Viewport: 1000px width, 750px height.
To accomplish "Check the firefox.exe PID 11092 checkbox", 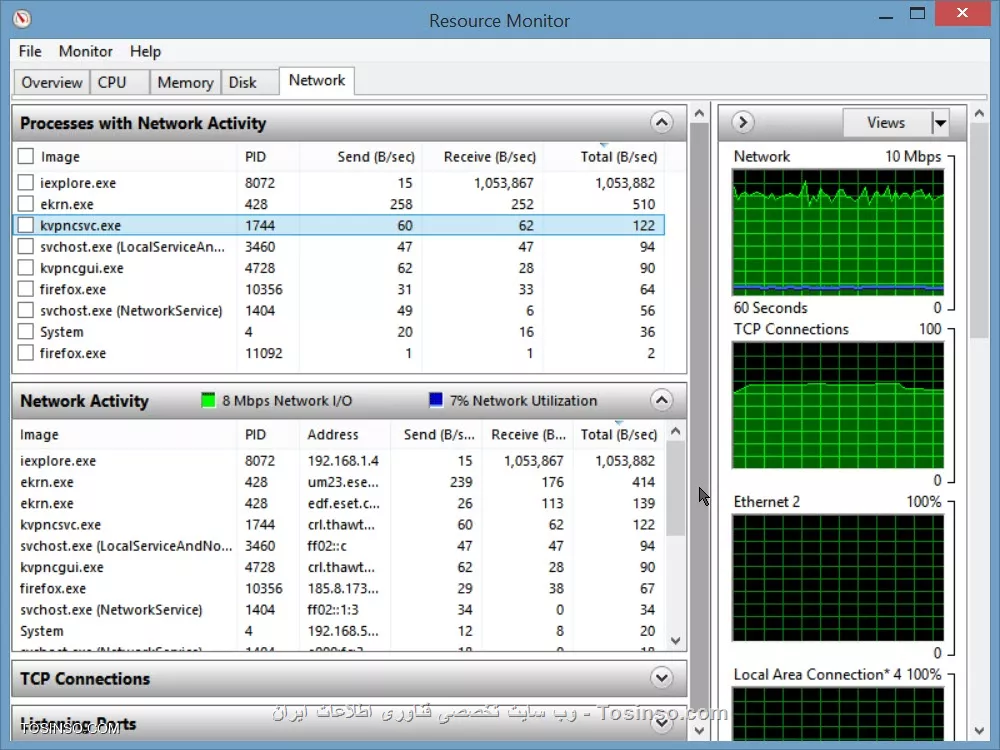I will 26,353.
